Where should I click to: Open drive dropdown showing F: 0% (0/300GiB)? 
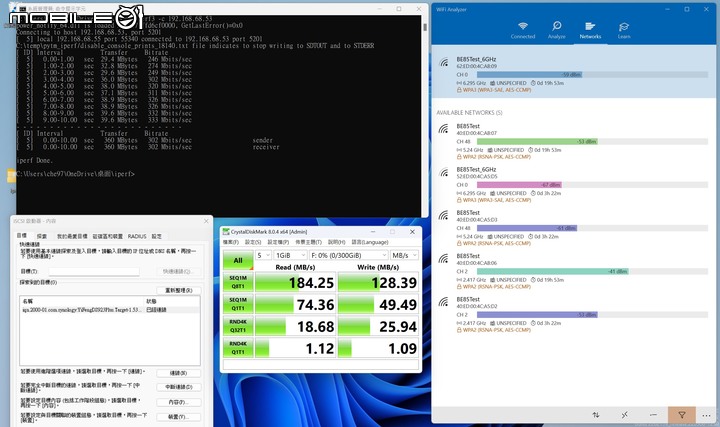coord(349,255)
